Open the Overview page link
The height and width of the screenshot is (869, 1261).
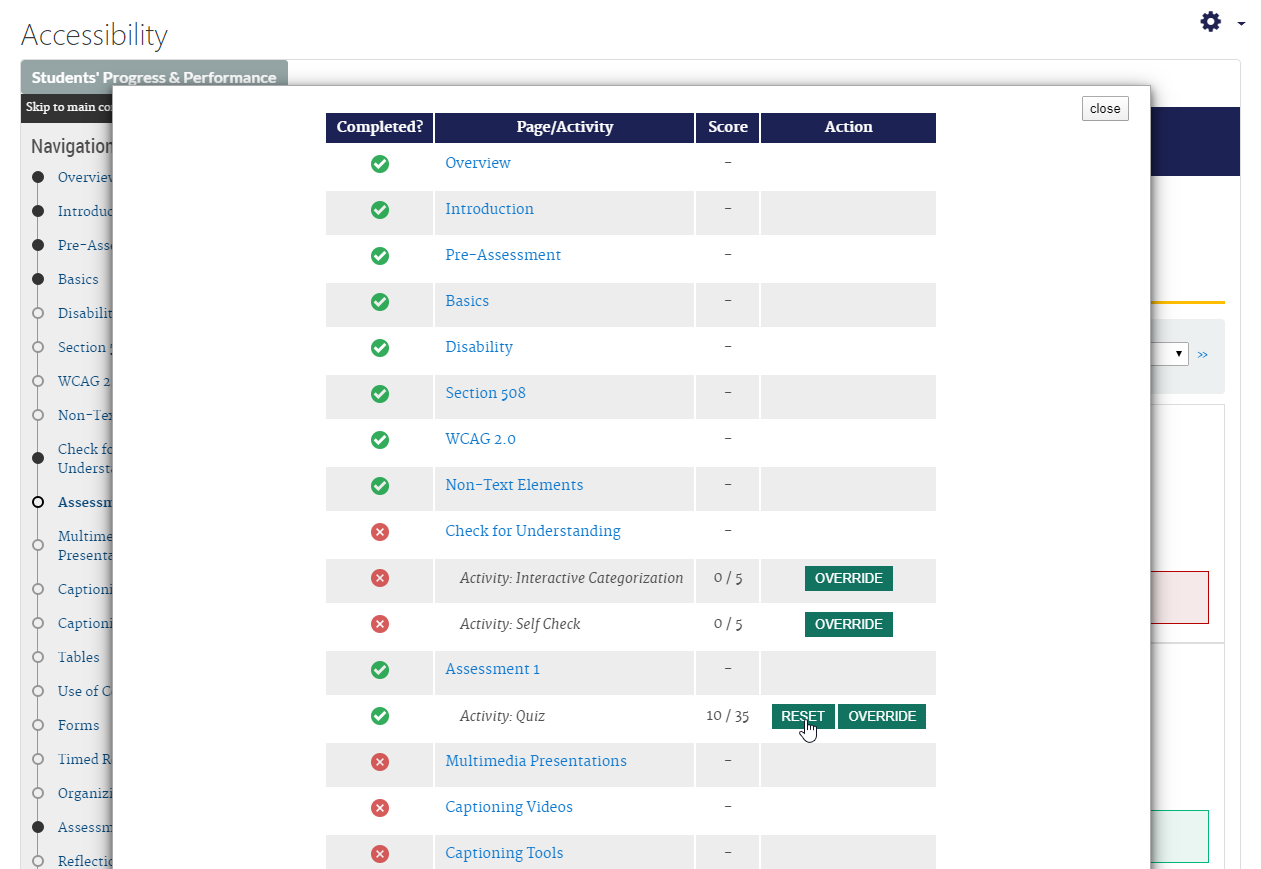coord(478,163)
